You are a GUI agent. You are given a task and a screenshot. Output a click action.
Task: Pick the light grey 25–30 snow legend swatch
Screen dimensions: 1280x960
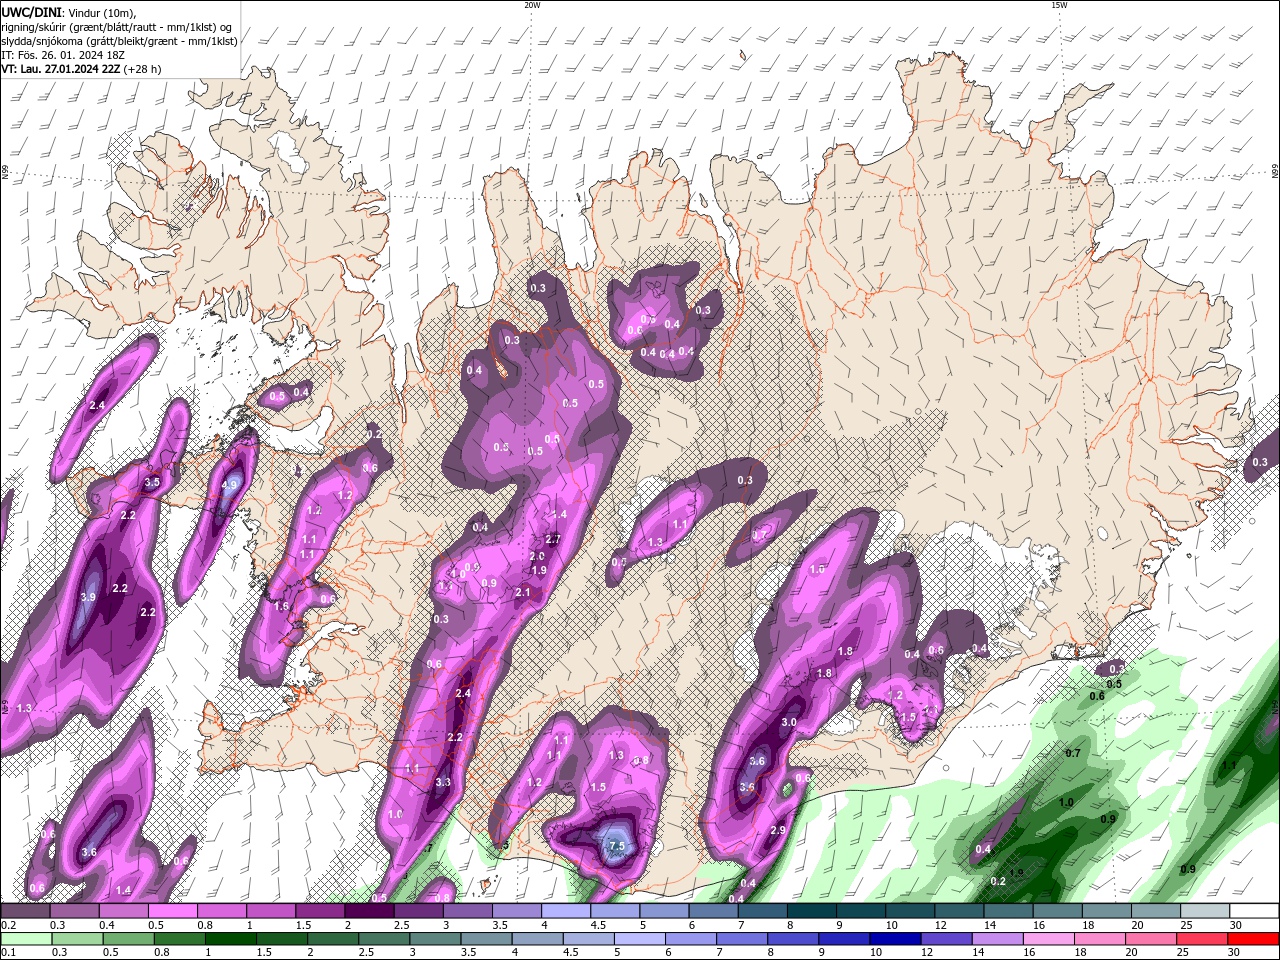[1205, 911]
